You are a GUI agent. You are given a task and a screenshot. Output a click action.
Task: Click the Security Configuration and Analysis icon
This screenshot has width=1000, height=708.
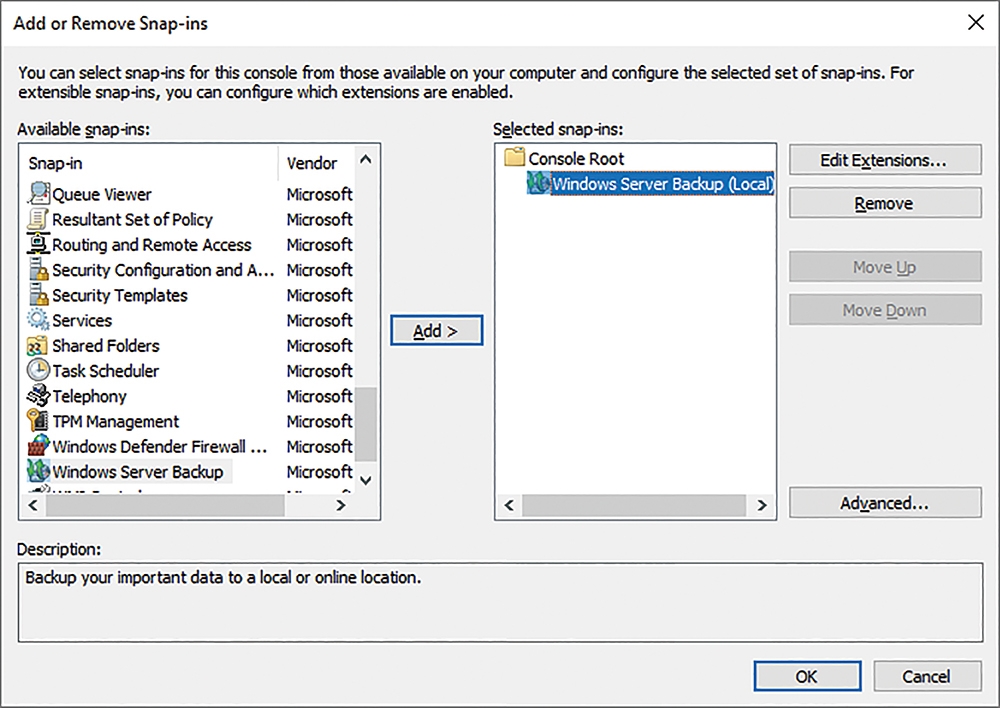tap(38, 270)
